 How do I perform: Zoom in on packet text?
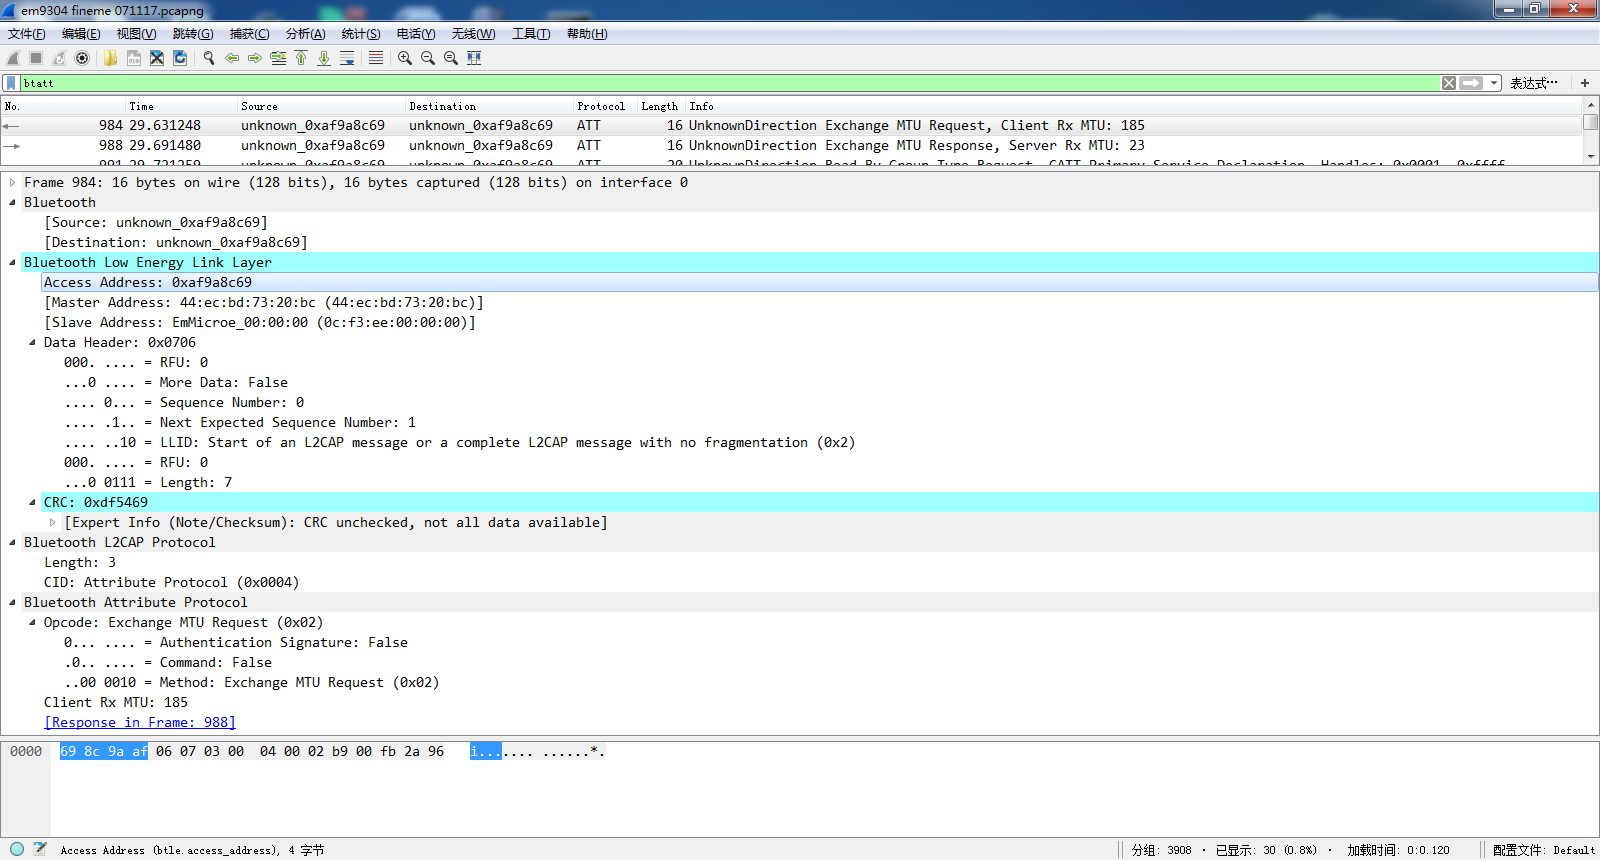[x=405, y=58]
